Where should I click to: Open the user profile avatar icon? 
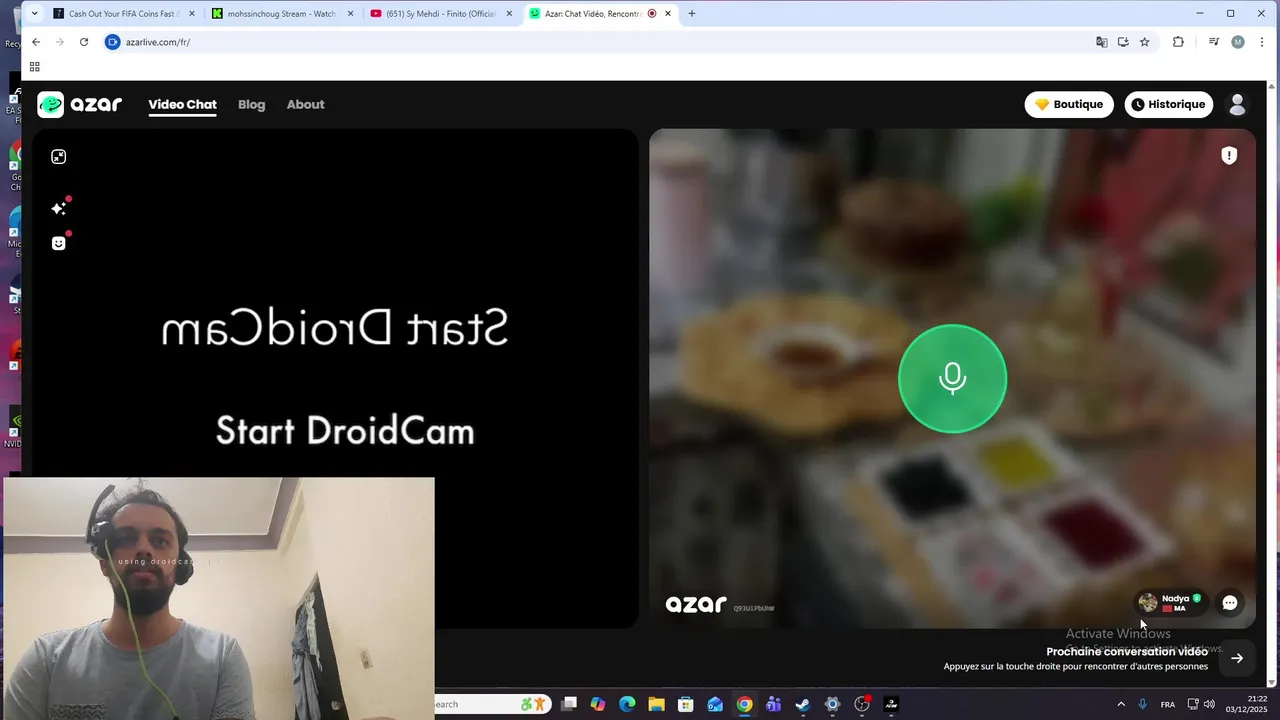pos(1237,104)
